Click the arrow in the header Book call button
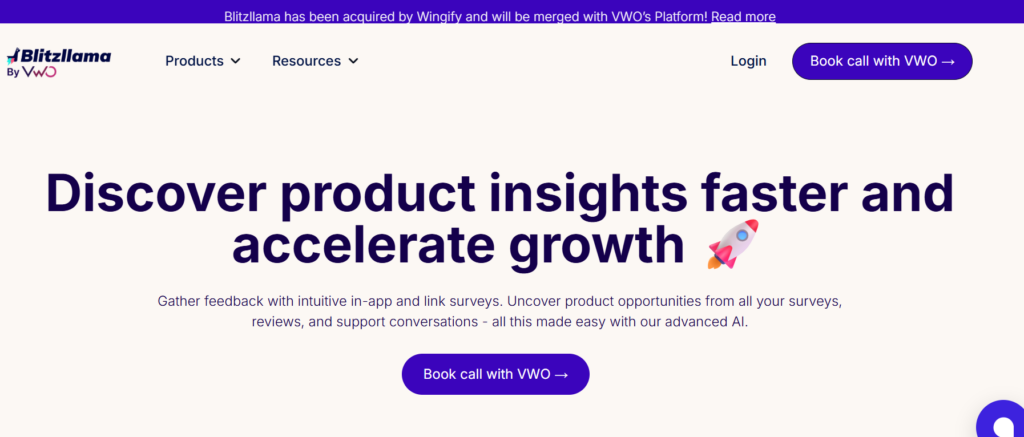Viewport: 1024px width, 437px height. pyautogui.click(x=948, y=61)
